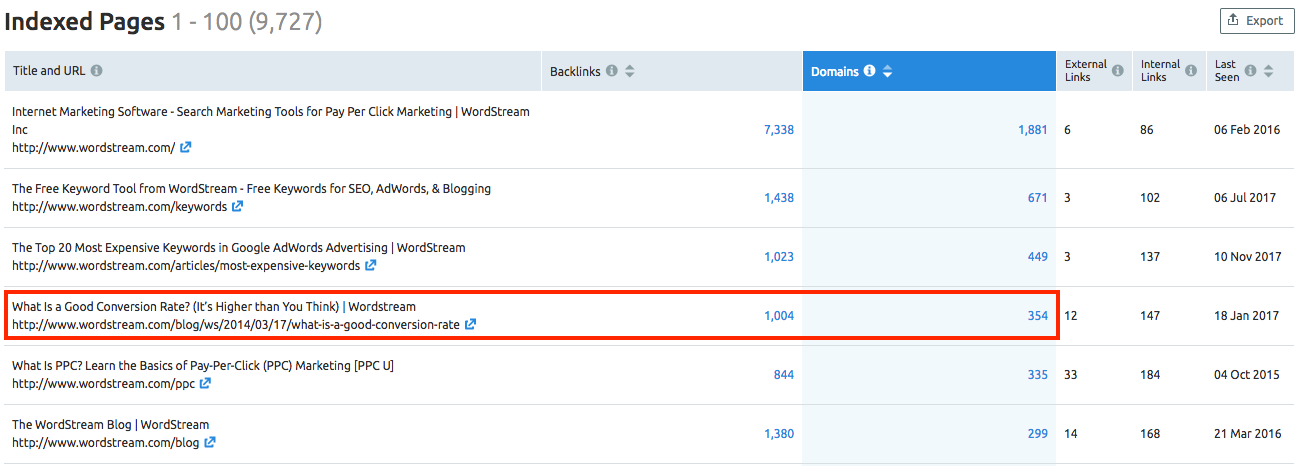Click 354 domains value in highlighted row
Viewport: 1302px width, 466px height.
tap(1037, 316)
